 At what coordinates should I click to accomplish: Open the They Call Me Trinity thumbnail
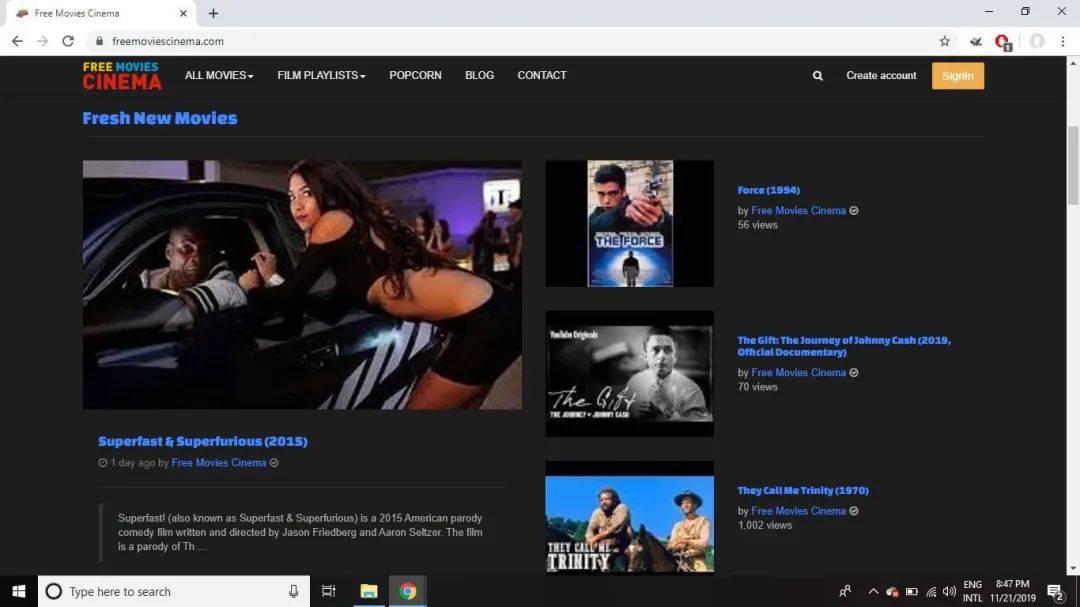click(630, 517)
